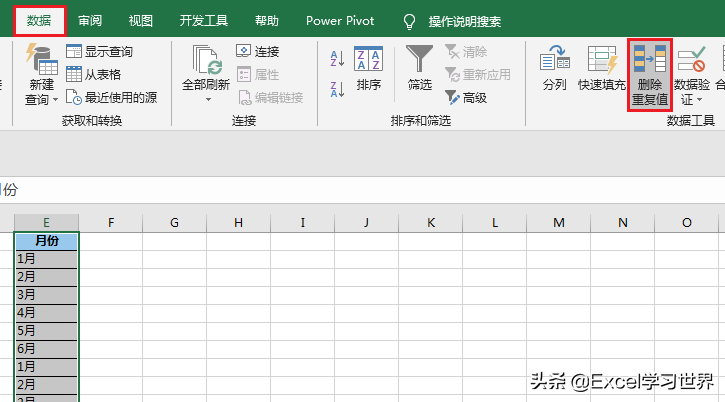This screenshot has height=402, width=725.
Task: Click Refresh All (全部刷新) icon
Action: pos(207,60)
